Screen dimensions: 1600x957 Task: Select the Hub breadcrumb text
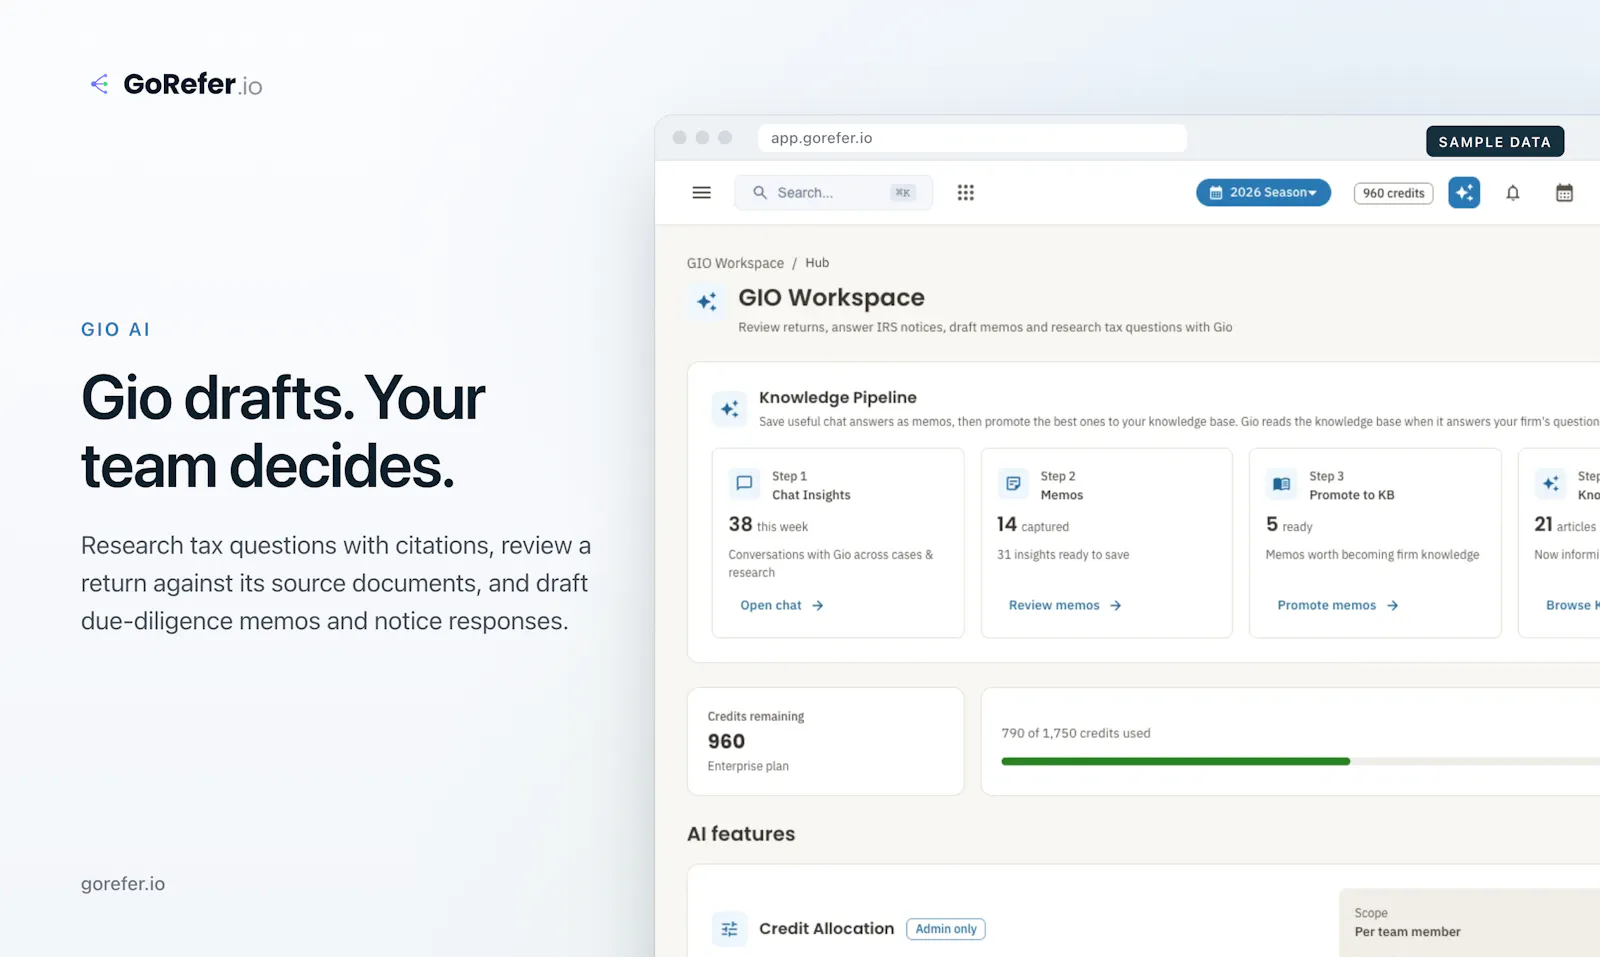[x=817, y=263]
